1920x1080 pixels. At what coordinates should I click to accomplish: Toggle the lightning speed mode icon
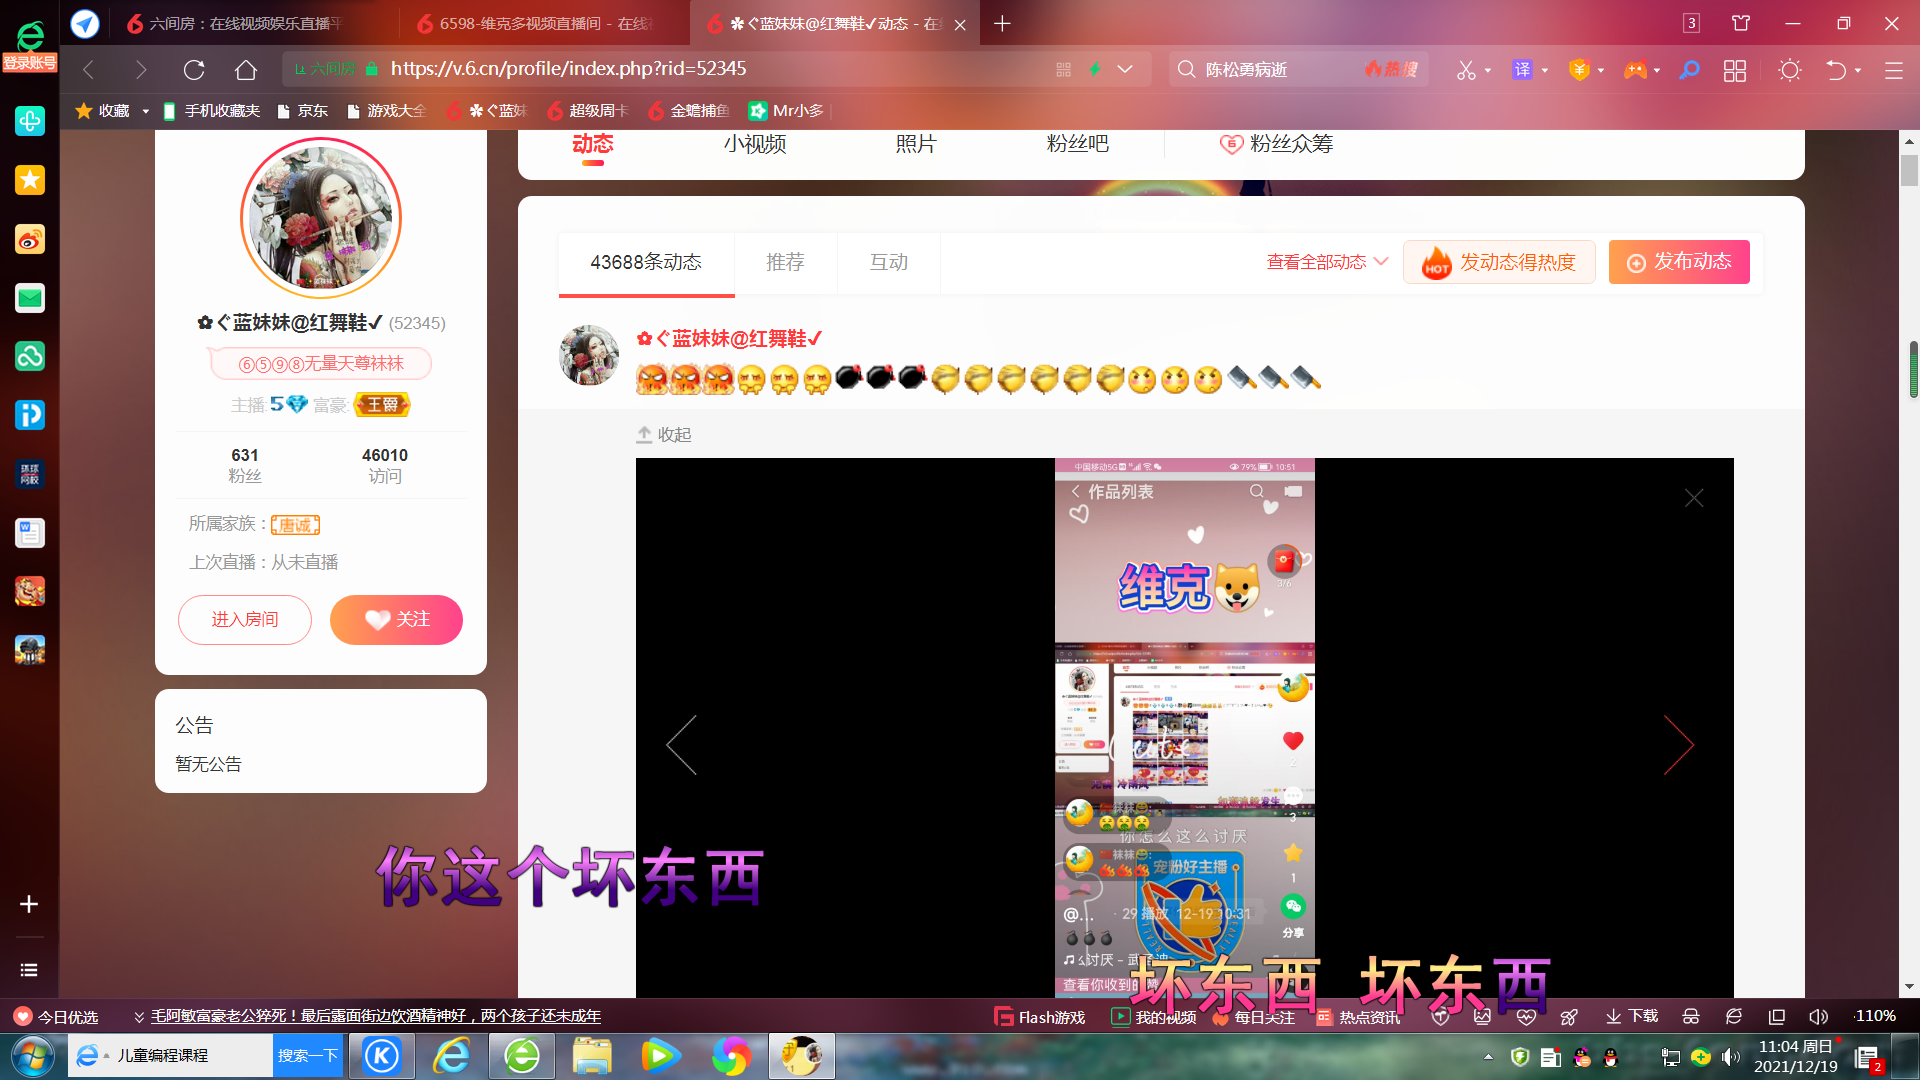click(1095, 69)
